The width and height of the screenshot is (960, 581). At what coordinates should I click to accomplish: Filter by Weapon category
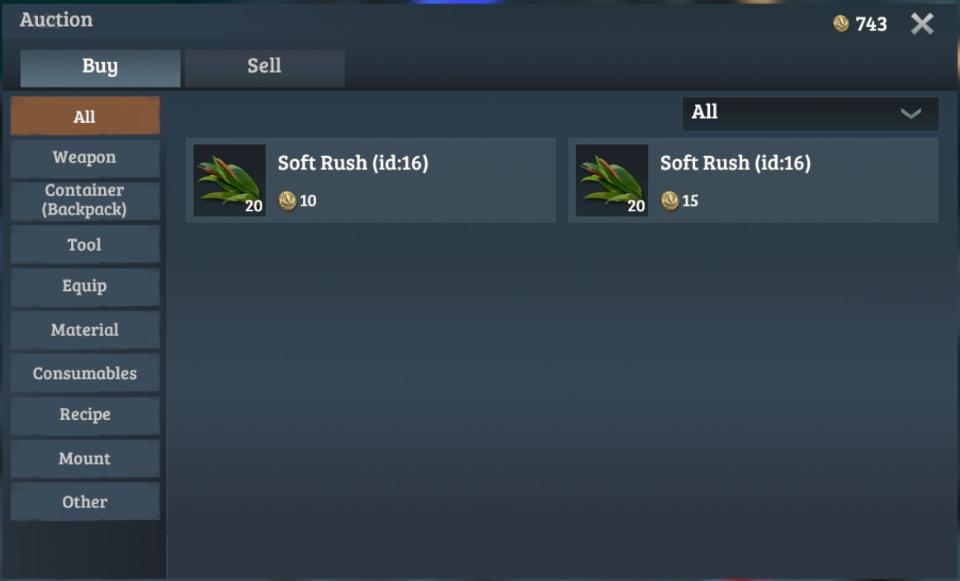click(x=85, y=158)
